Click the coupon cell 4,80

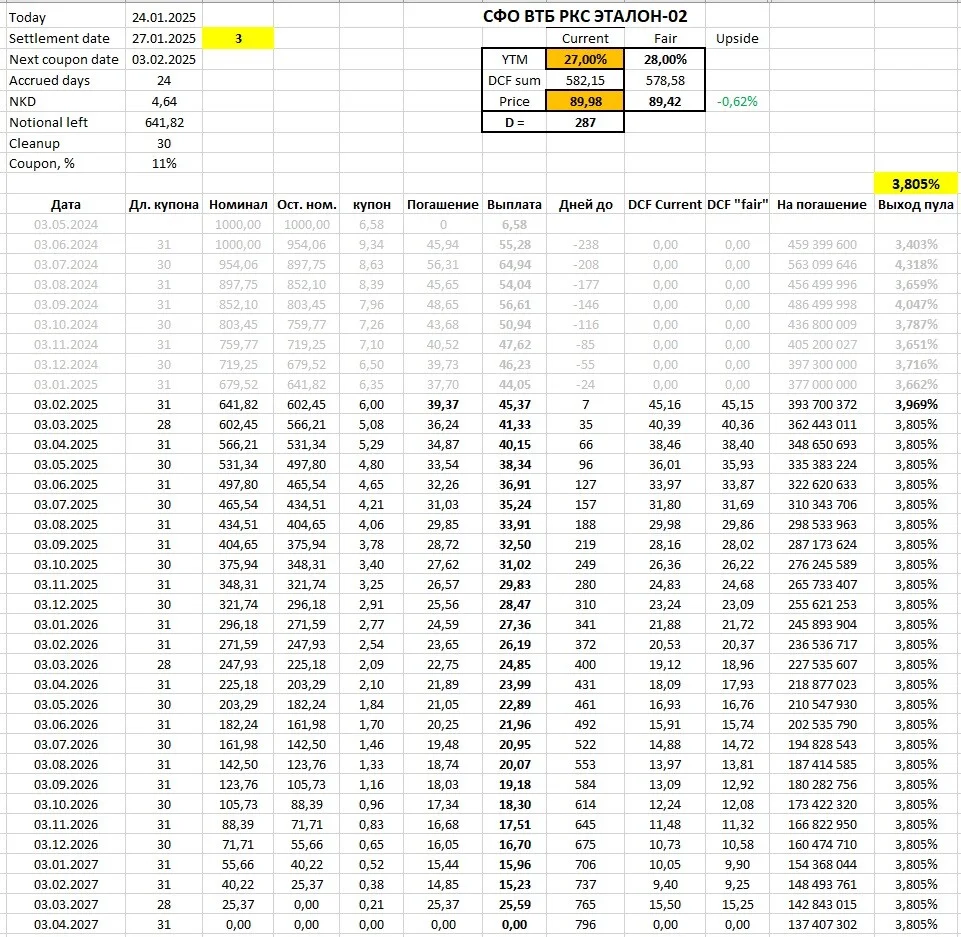pyautogui.click(x=371, y=465)
